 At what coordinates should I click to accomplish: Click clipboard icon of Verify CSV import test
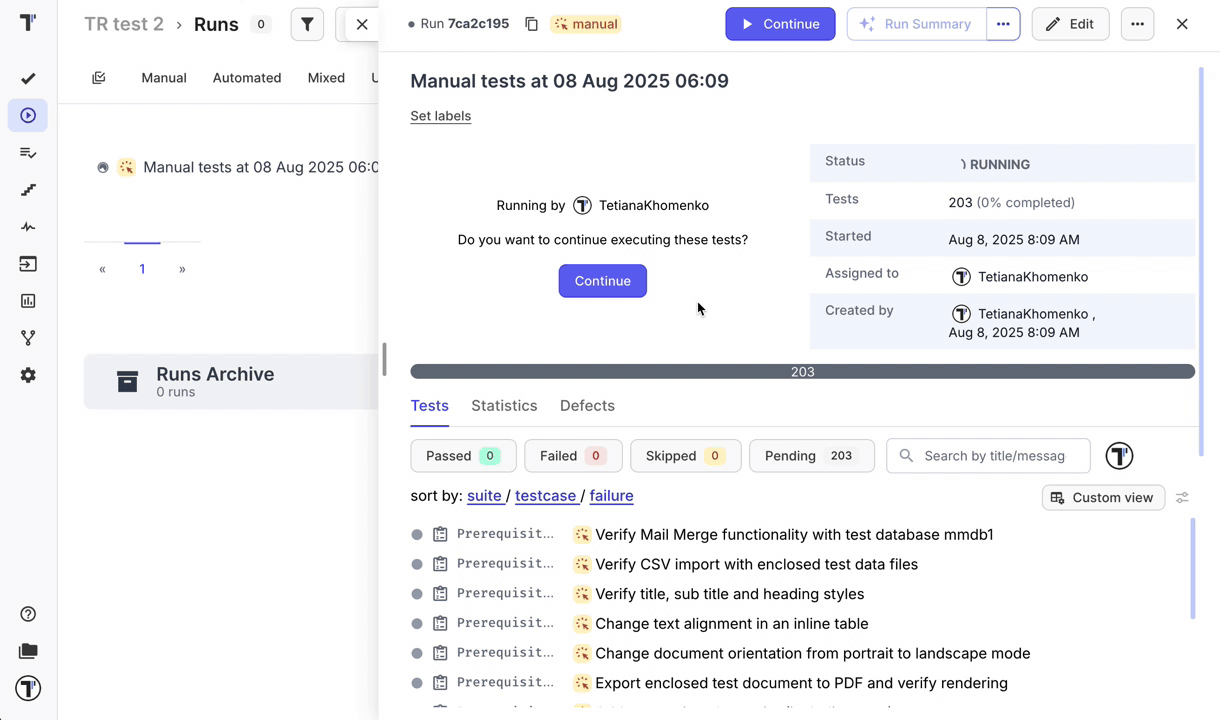pyautogui.click(x=440, y=565)
